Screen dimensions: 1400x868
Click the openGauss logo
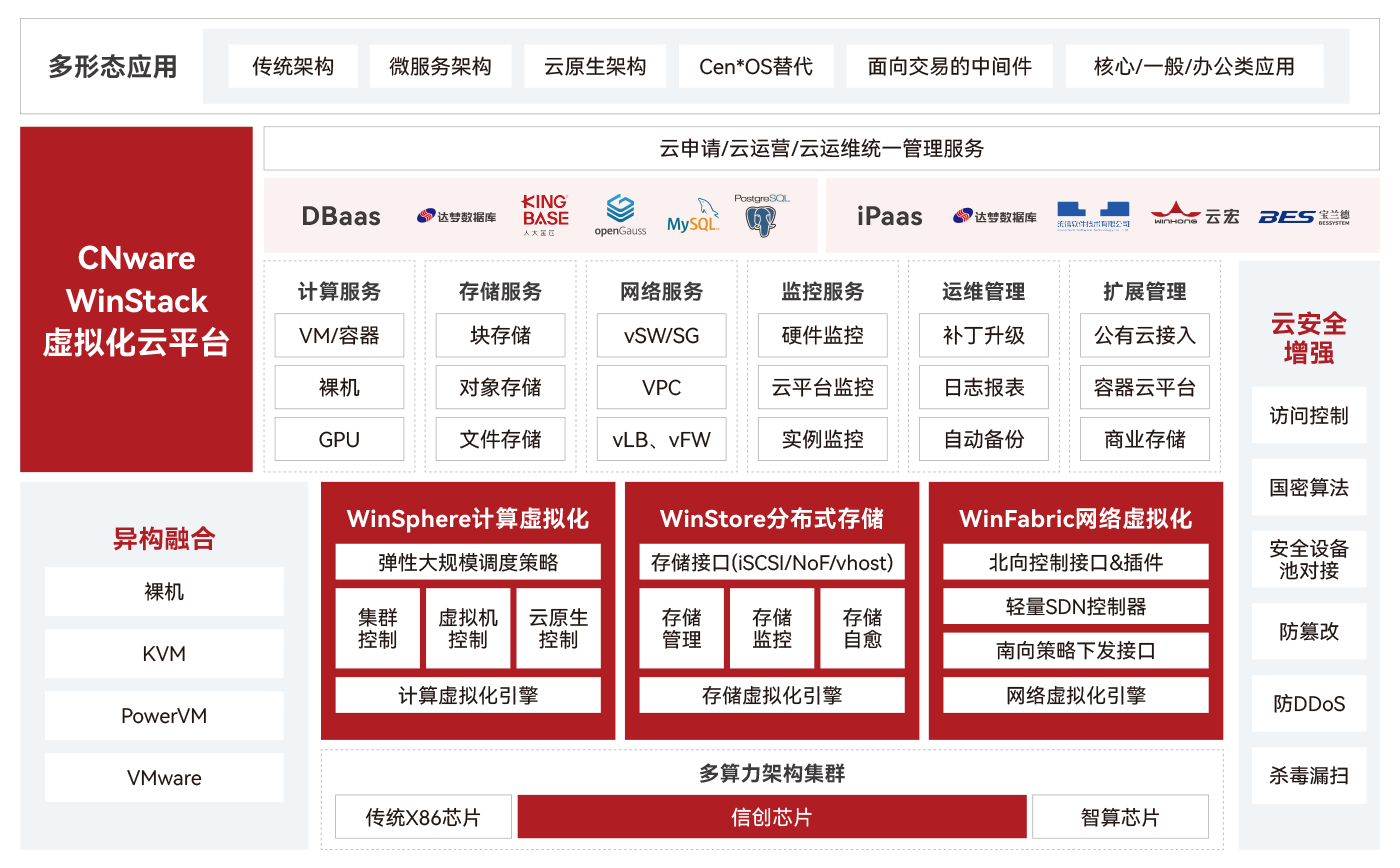click(620, 215)
